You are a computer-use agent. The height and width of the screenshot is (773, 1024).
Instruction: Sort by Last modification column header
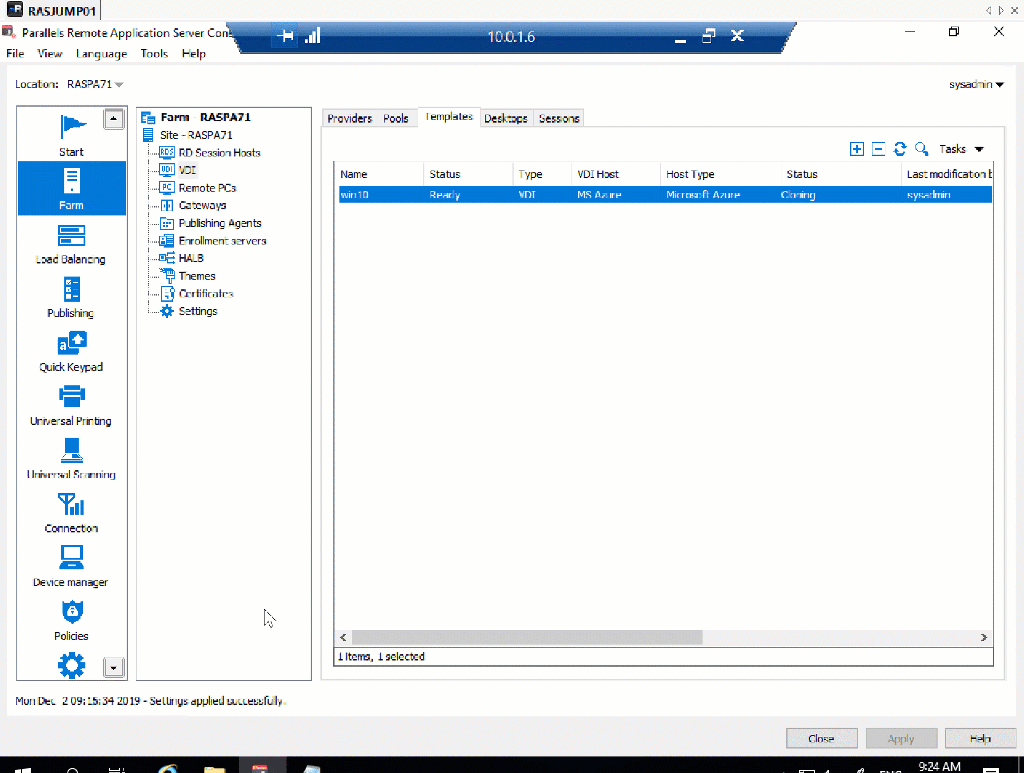[x=947, y=174]
